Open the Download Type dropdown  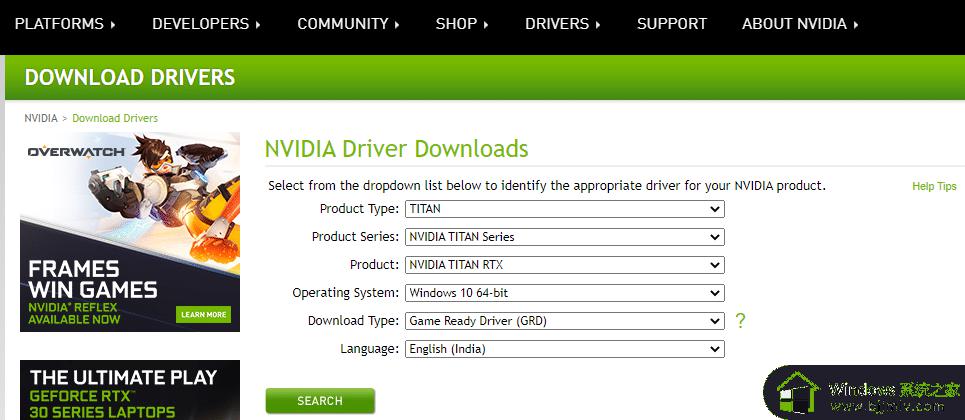[564, 321]
